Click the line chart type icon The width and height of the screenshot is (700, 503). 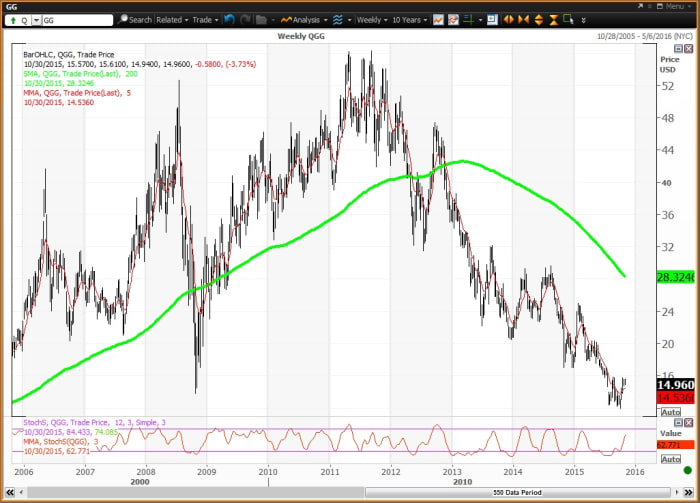coord(438,19)
